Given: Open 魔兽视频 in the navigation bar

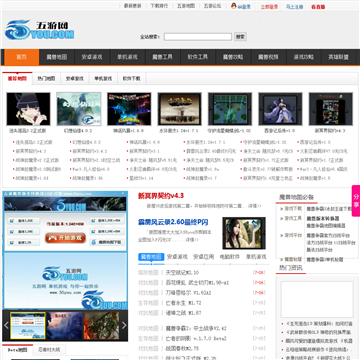Looking at the screenshot, I should pos(268,57).
